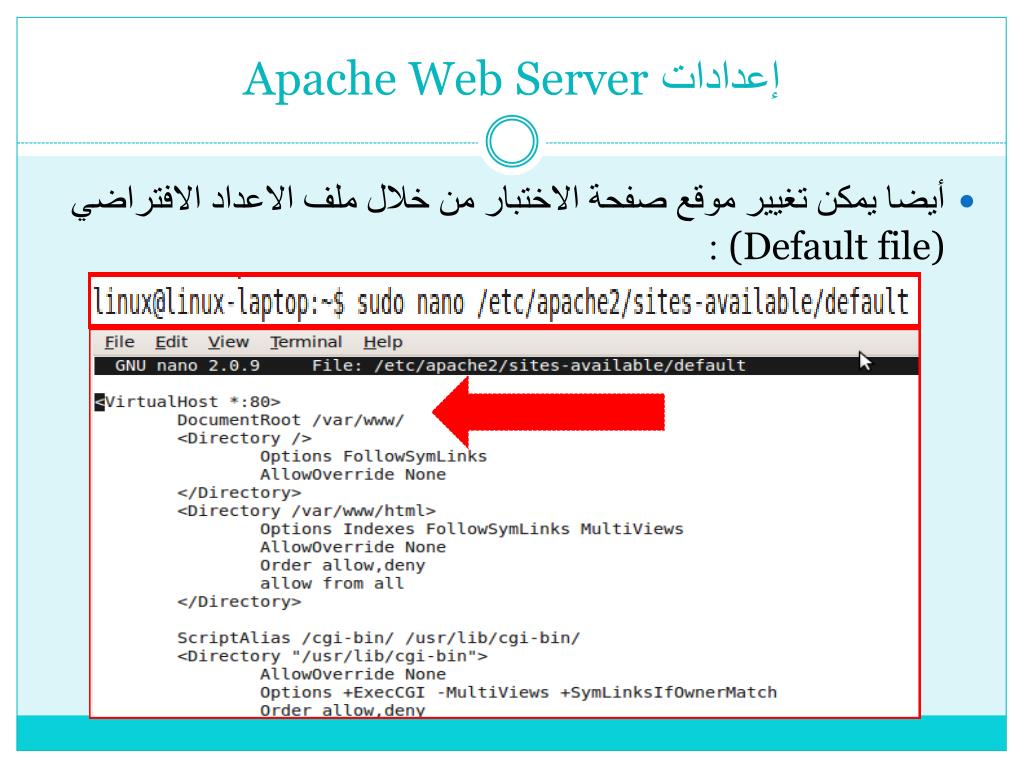The height and width of the screenshot is (768, 1024).
Task: Click the 'Order allow,deny' line above 'allow from all'
Action: pyautogui.click(x=342, y=566)
